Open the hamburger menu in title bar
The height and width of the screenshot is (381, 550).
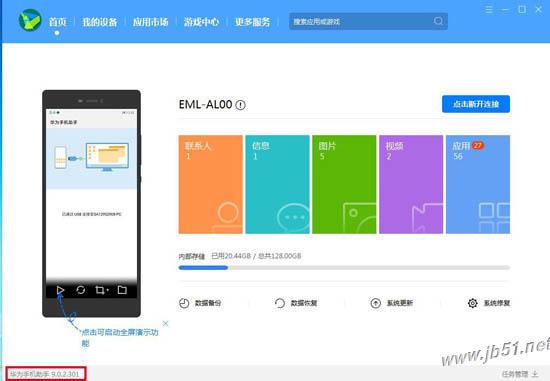pos(489,9)
